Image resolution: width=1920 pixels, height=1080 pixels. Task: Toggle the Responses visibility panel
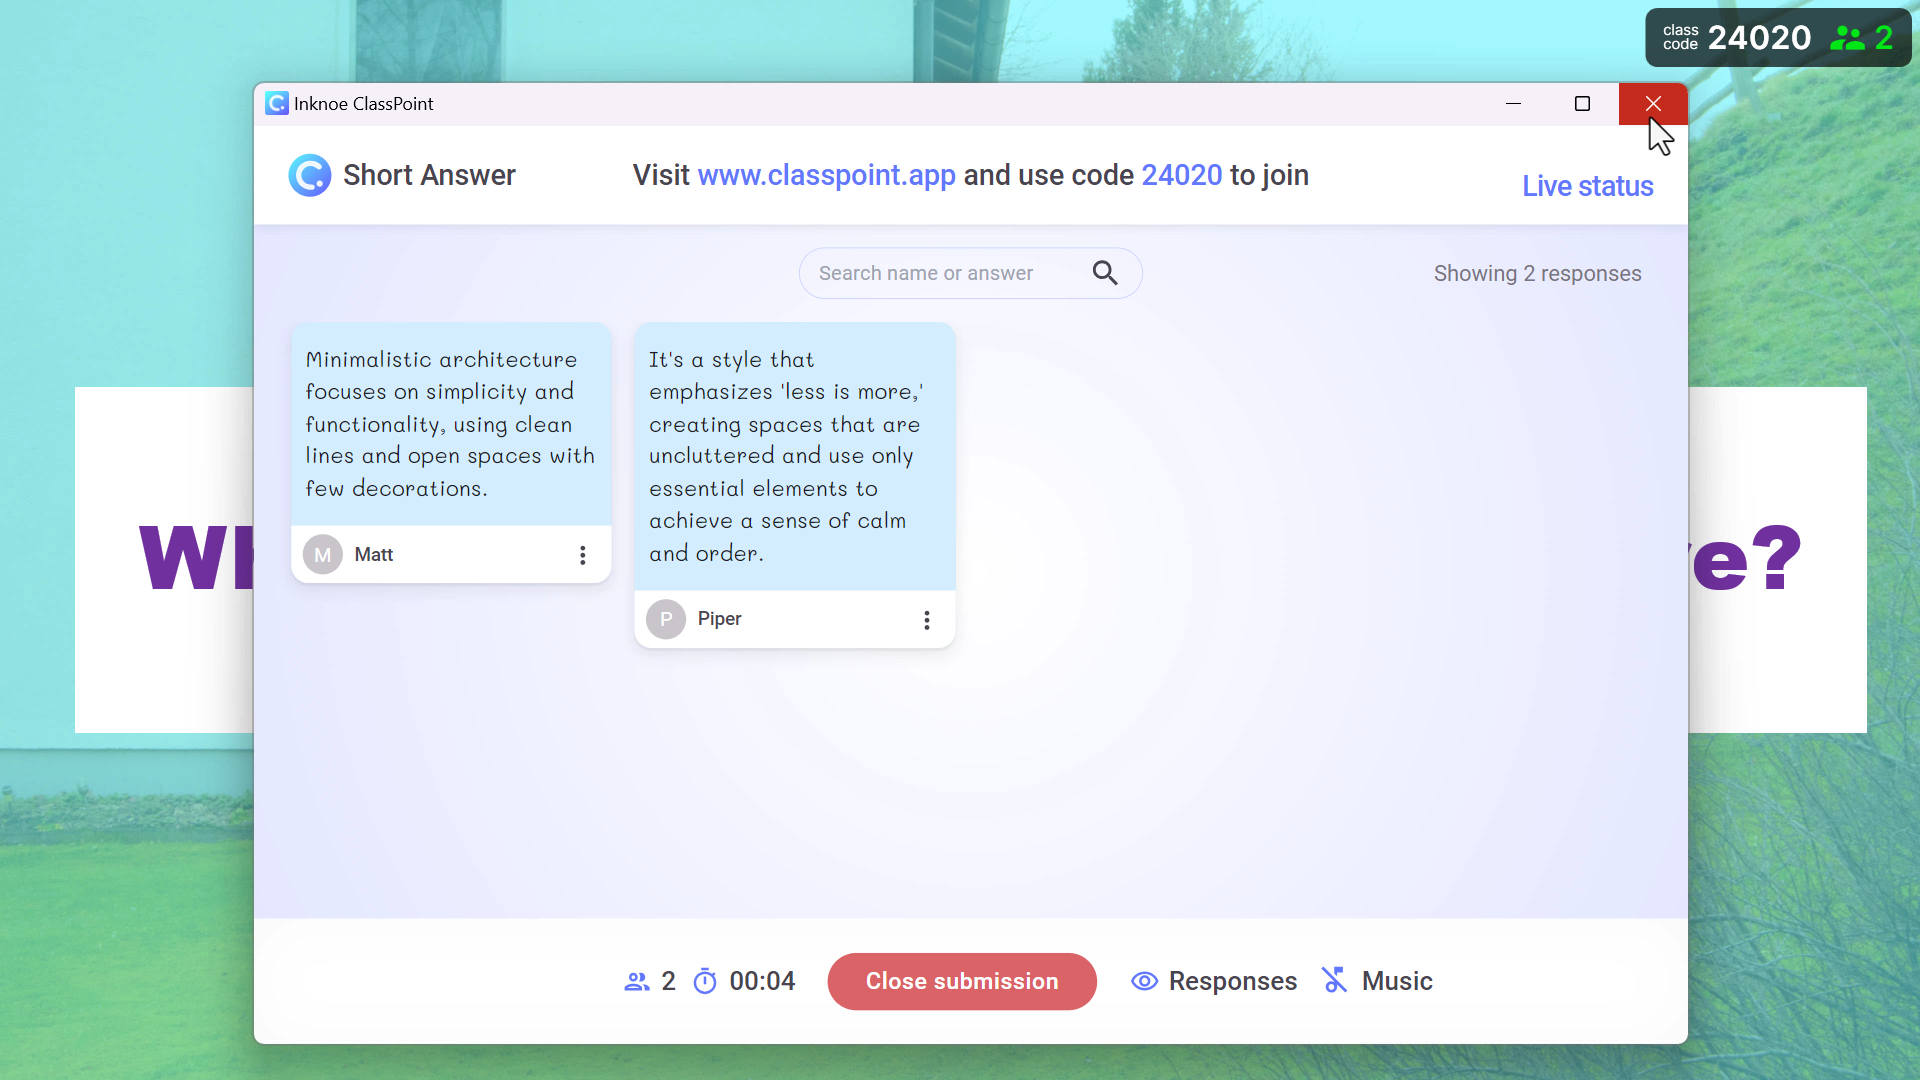click(x=1213, y=981)
